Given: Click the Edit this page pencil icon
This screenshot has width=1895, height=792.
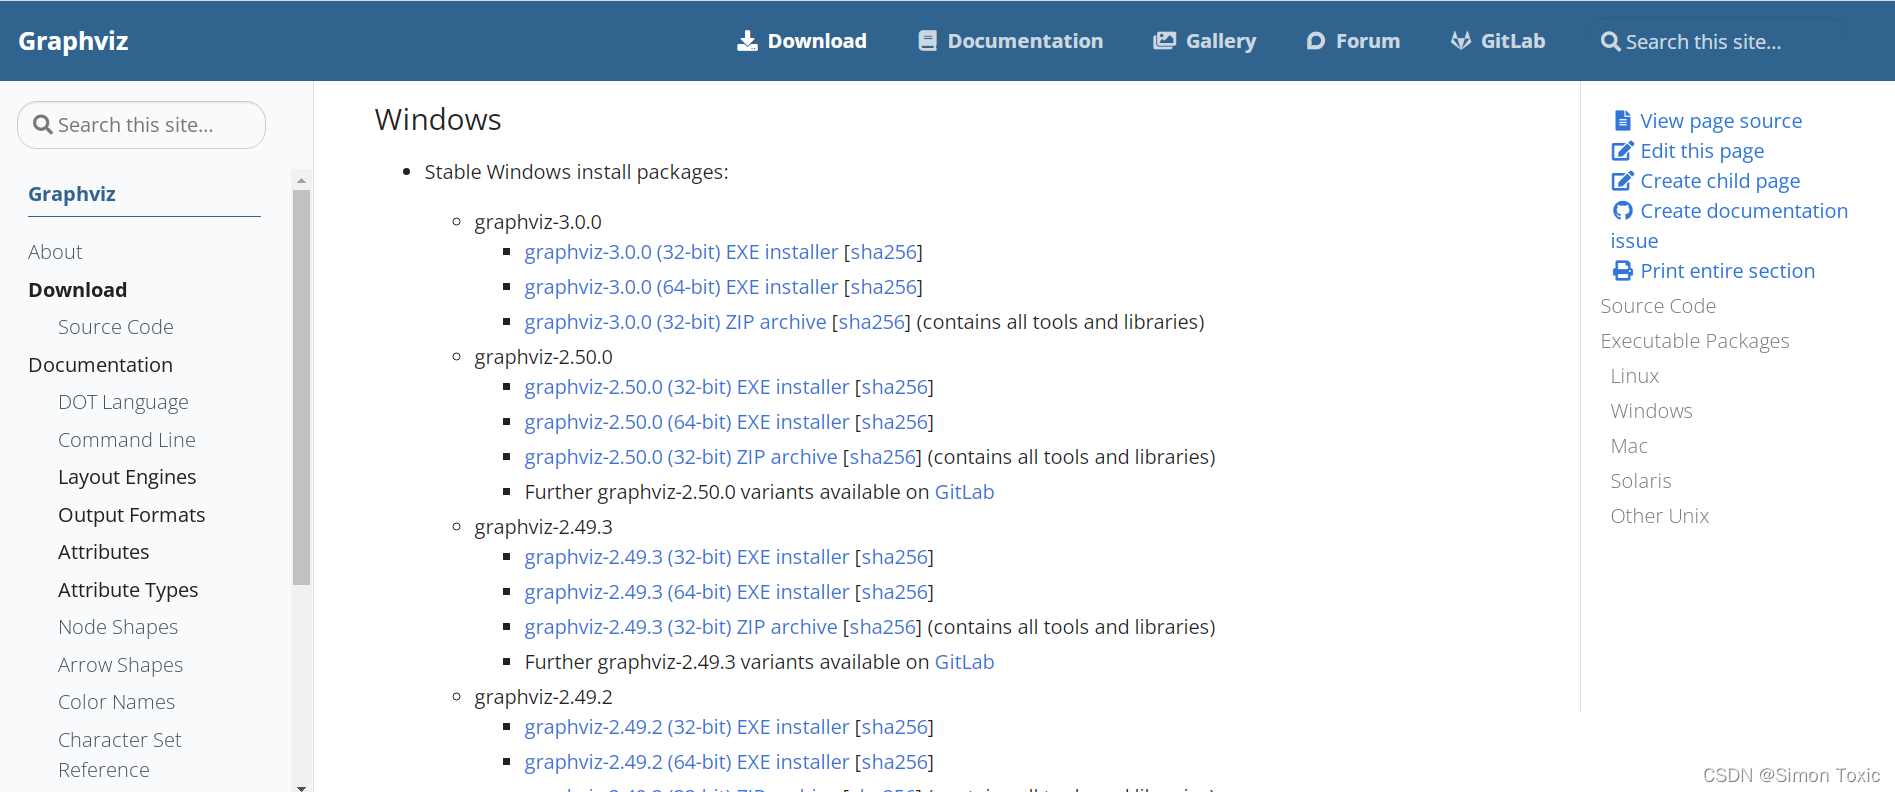Looking at the screenshot, I should click(1622, 151).
